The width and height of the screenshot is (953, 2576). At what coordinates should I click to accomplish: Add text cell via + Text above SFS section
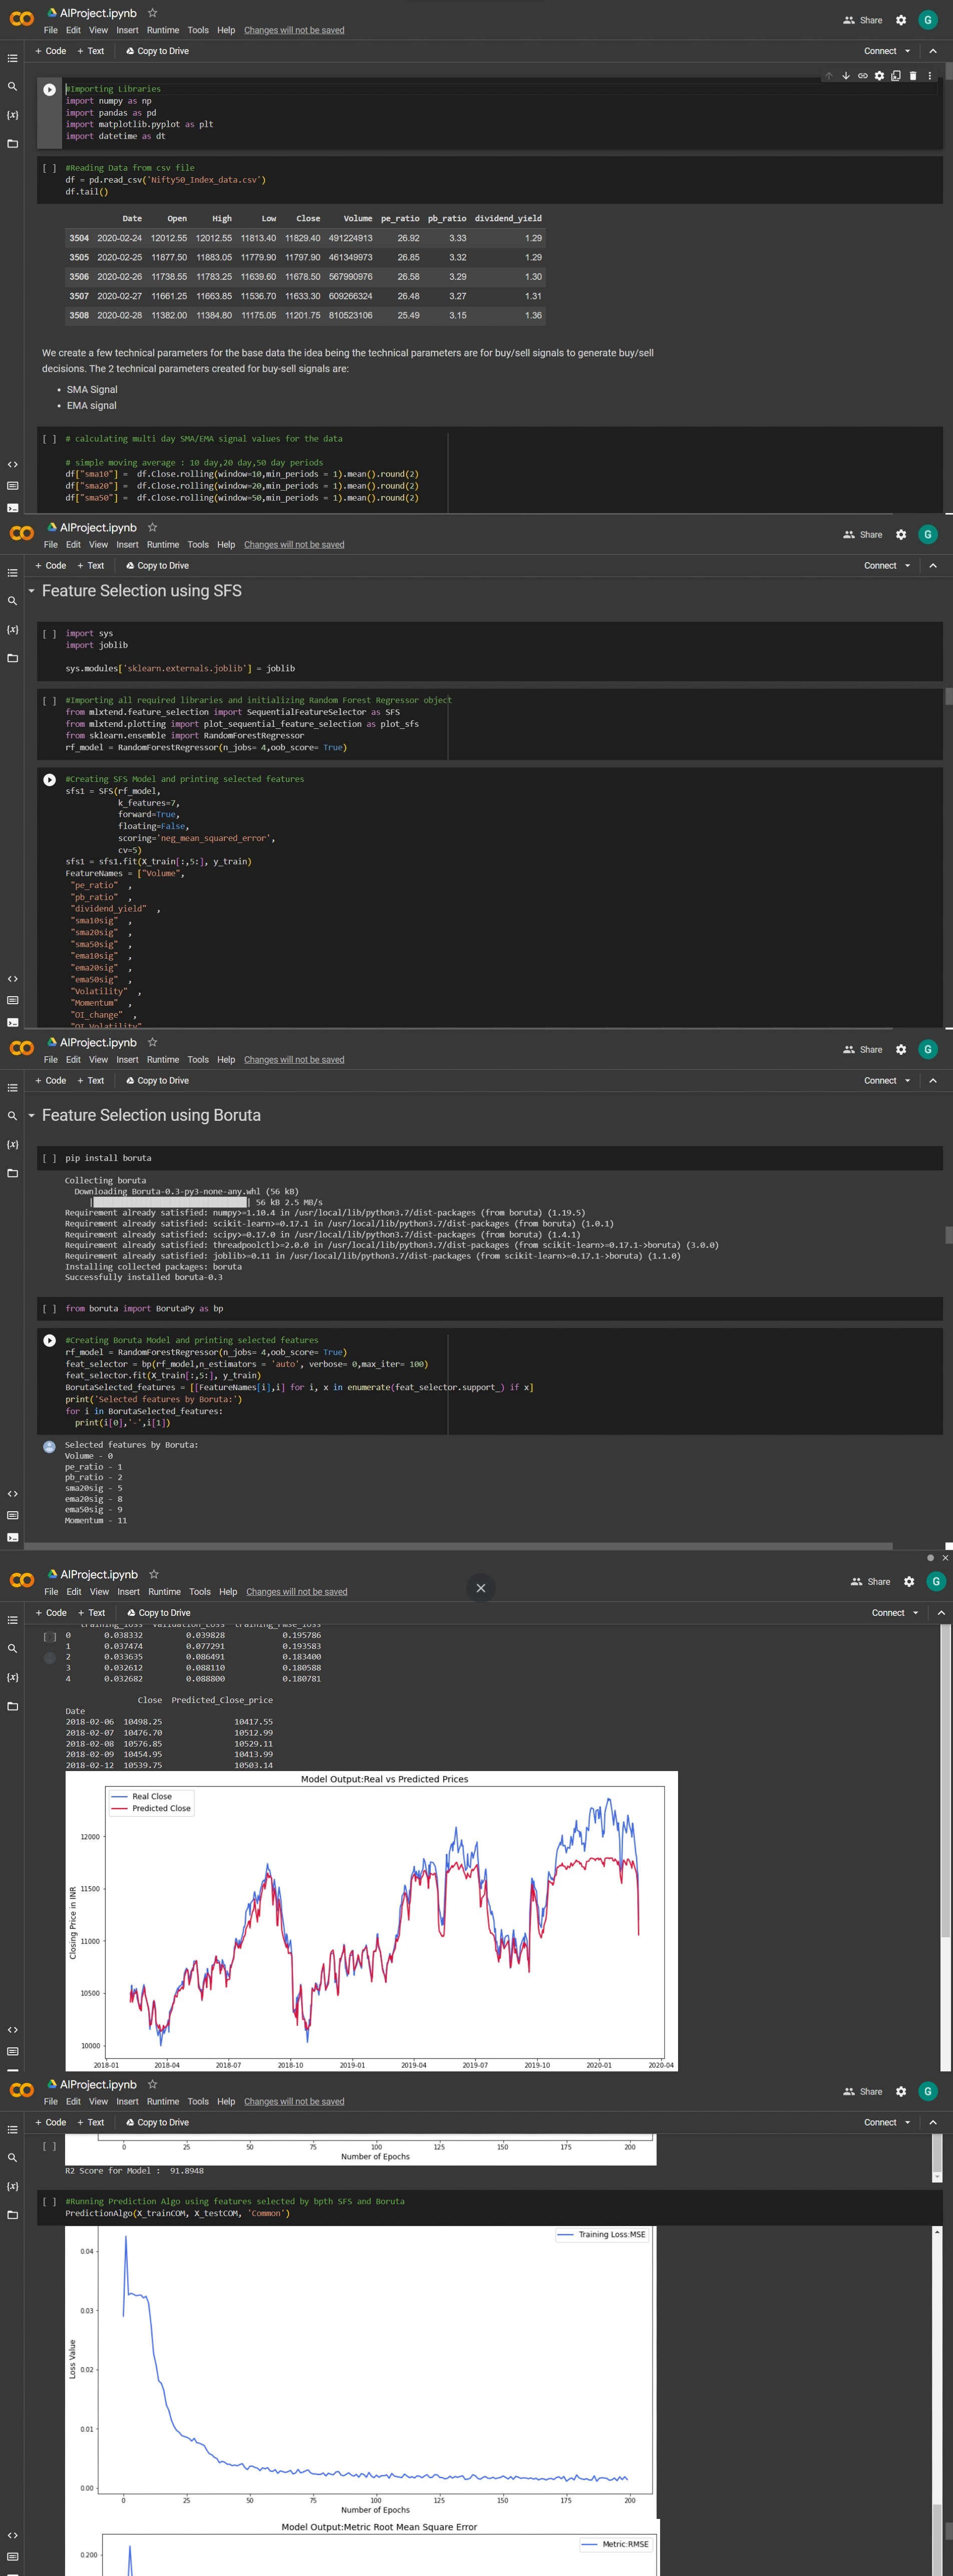click(90, 566)
